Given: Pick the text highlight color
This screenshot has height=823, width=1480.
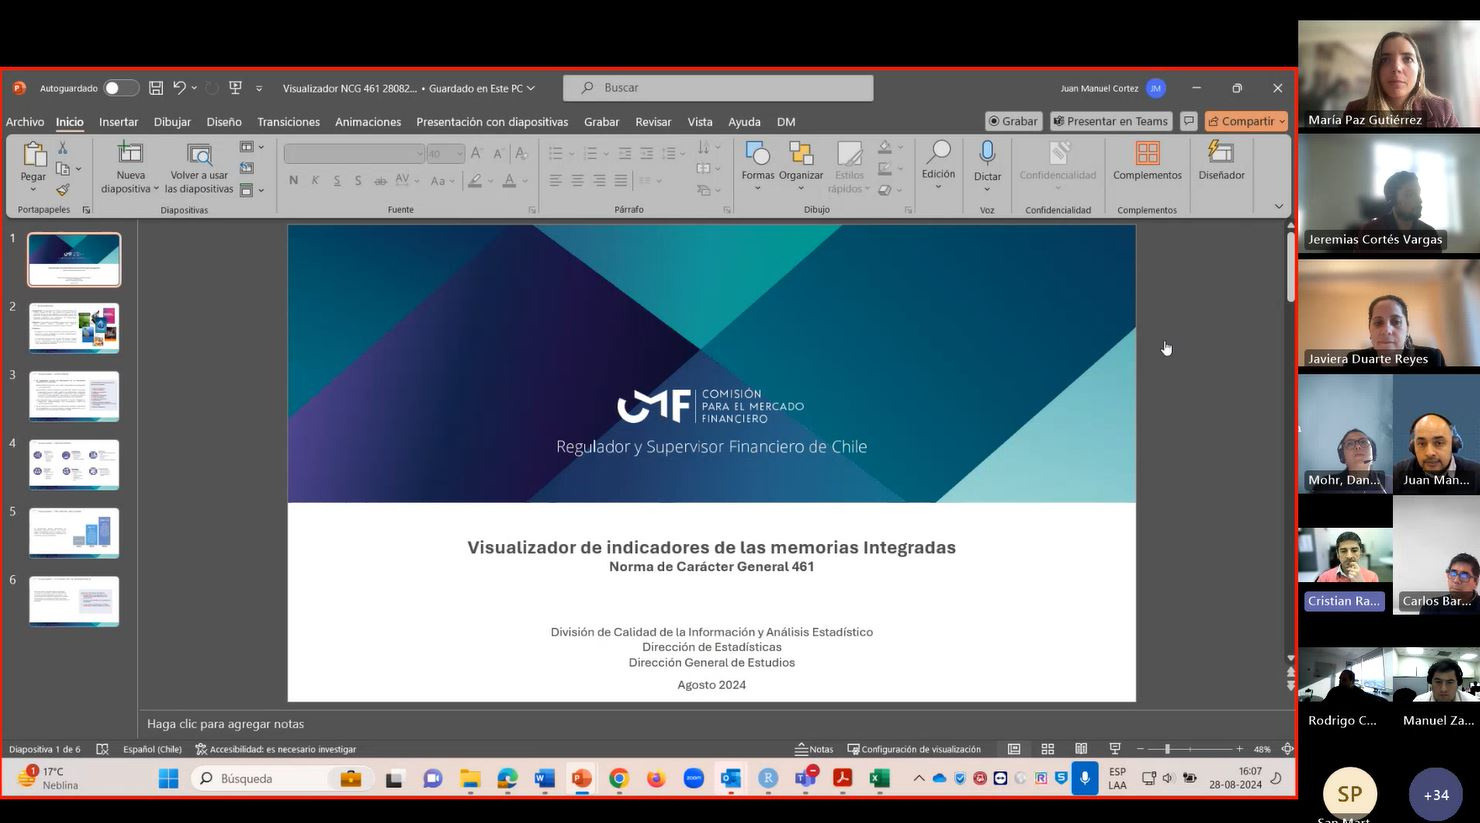Looking at the screenshot, I should (x=475, y=181).
